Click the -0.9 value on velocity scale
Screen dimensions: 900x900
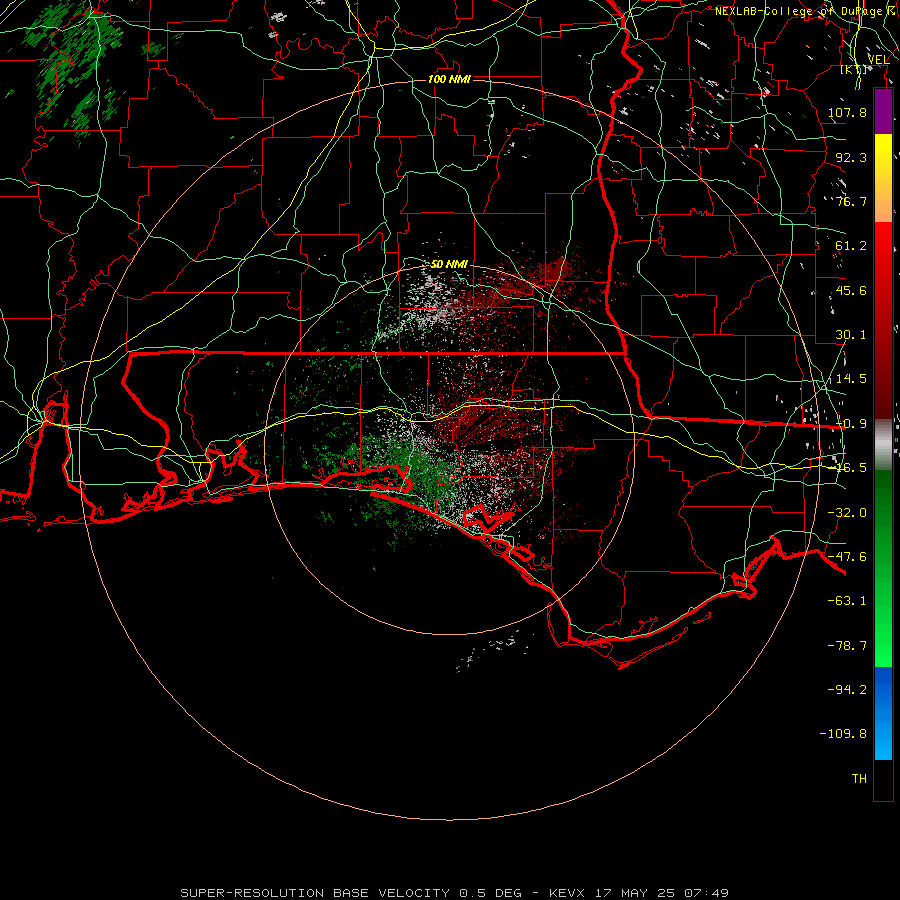(x=851, y=424)
